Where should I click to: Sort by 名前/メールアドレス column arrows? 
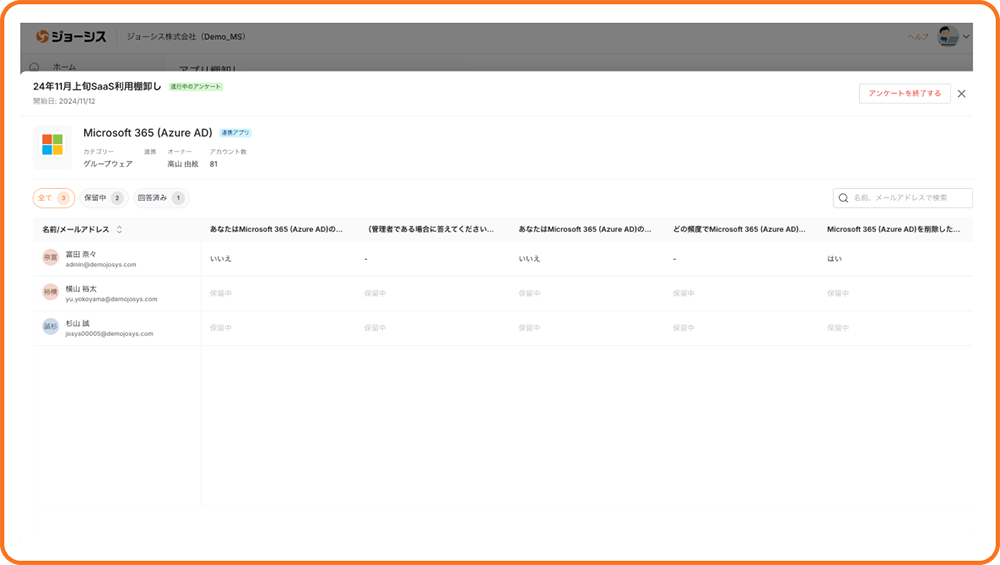point(120,229)
